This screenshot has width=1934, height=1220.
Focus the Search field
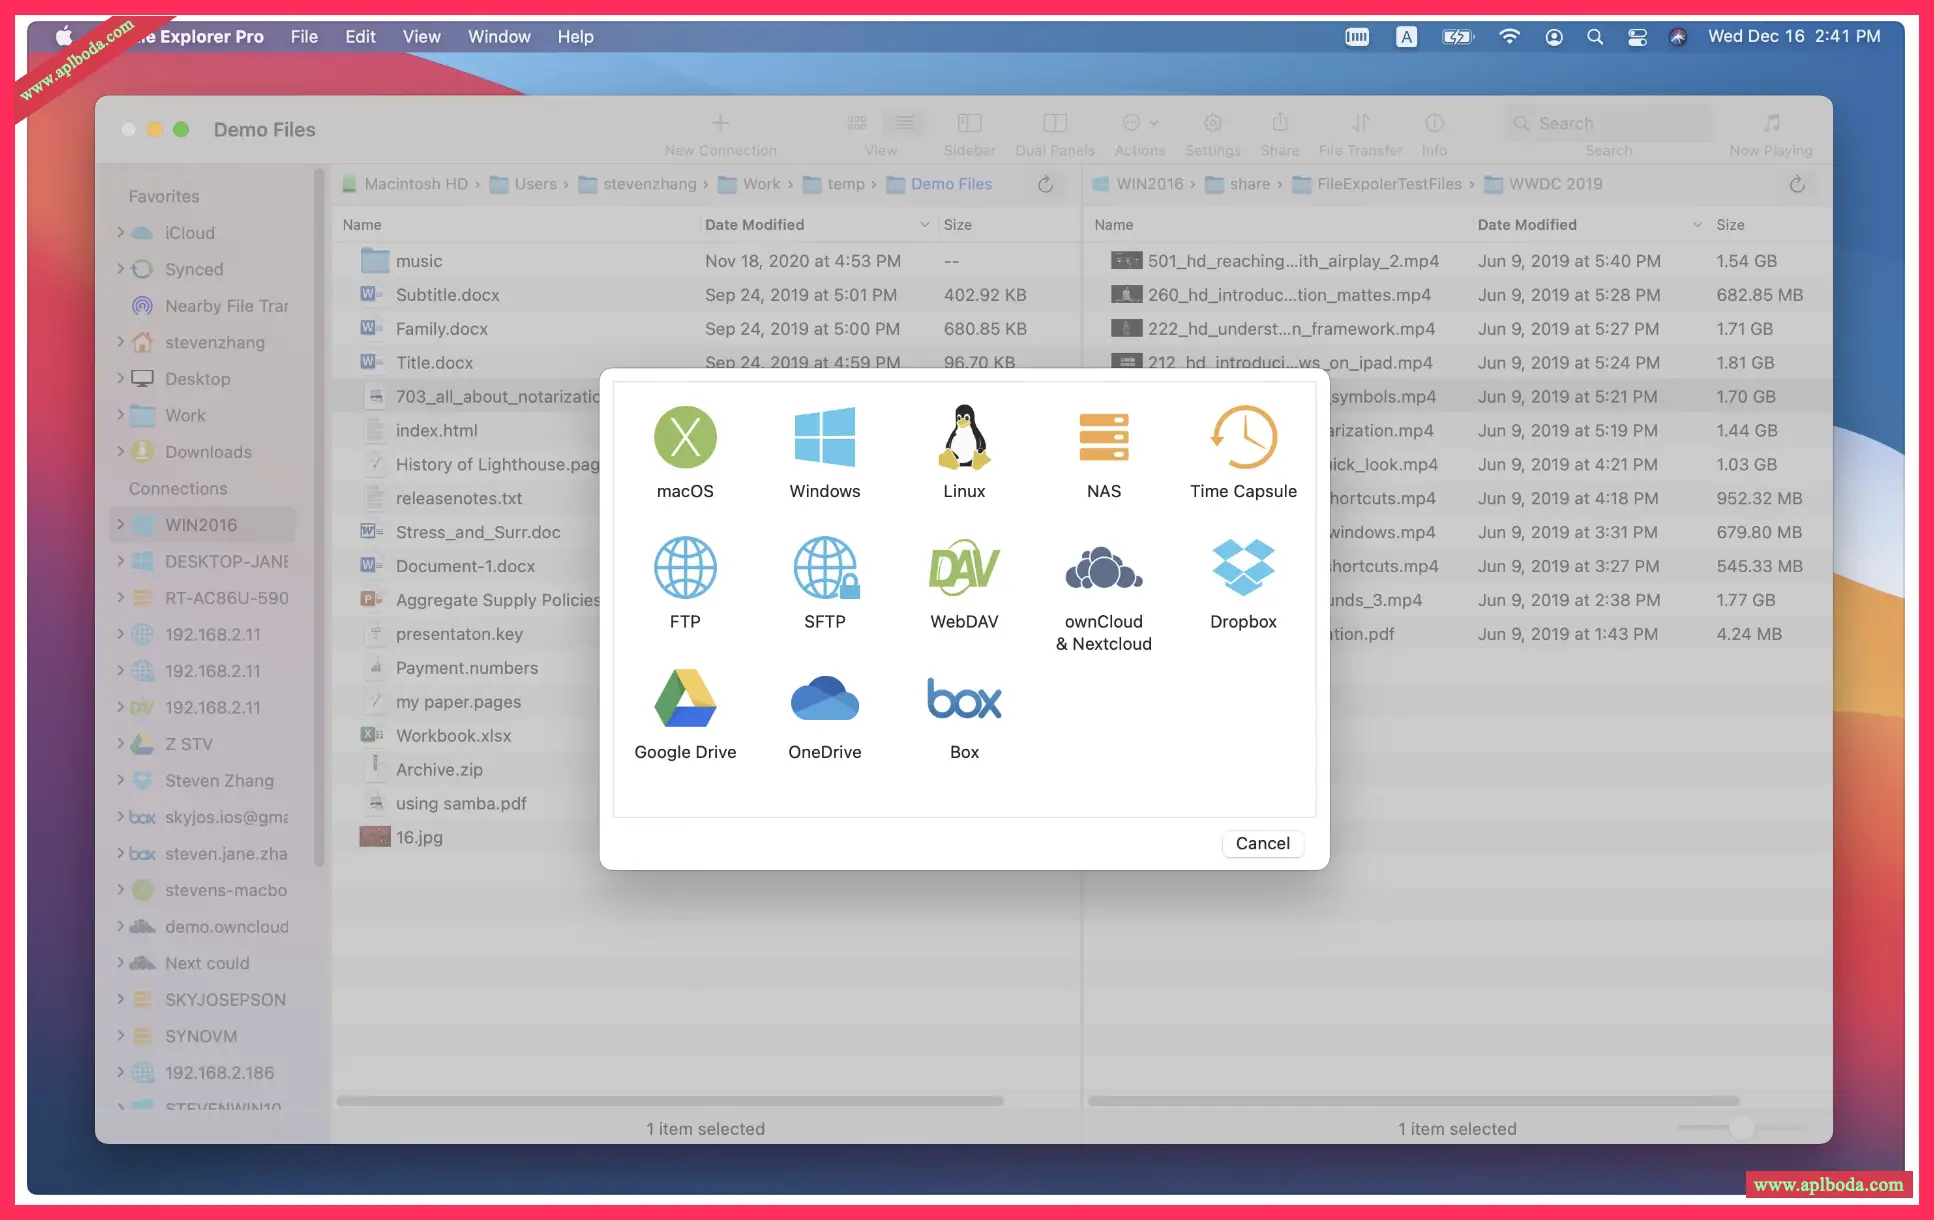[x=1608, y=123]
